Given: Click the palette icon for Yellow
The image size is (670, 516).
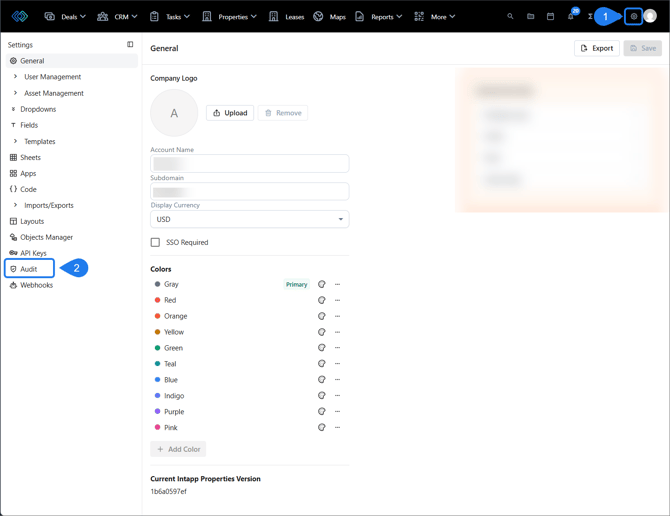Looking at the screenshot, I should click(322, 332).
